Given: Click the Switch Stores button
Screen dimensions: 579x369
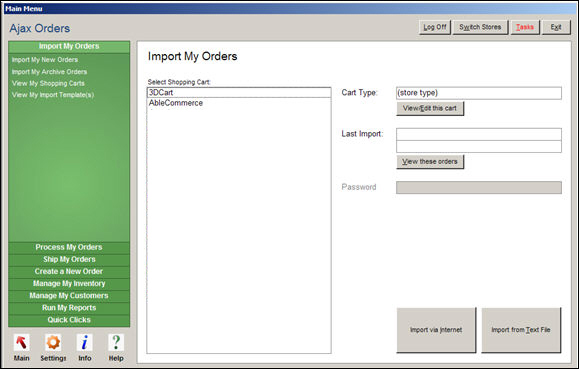Looking at the screenshot, I should point(480,27).
